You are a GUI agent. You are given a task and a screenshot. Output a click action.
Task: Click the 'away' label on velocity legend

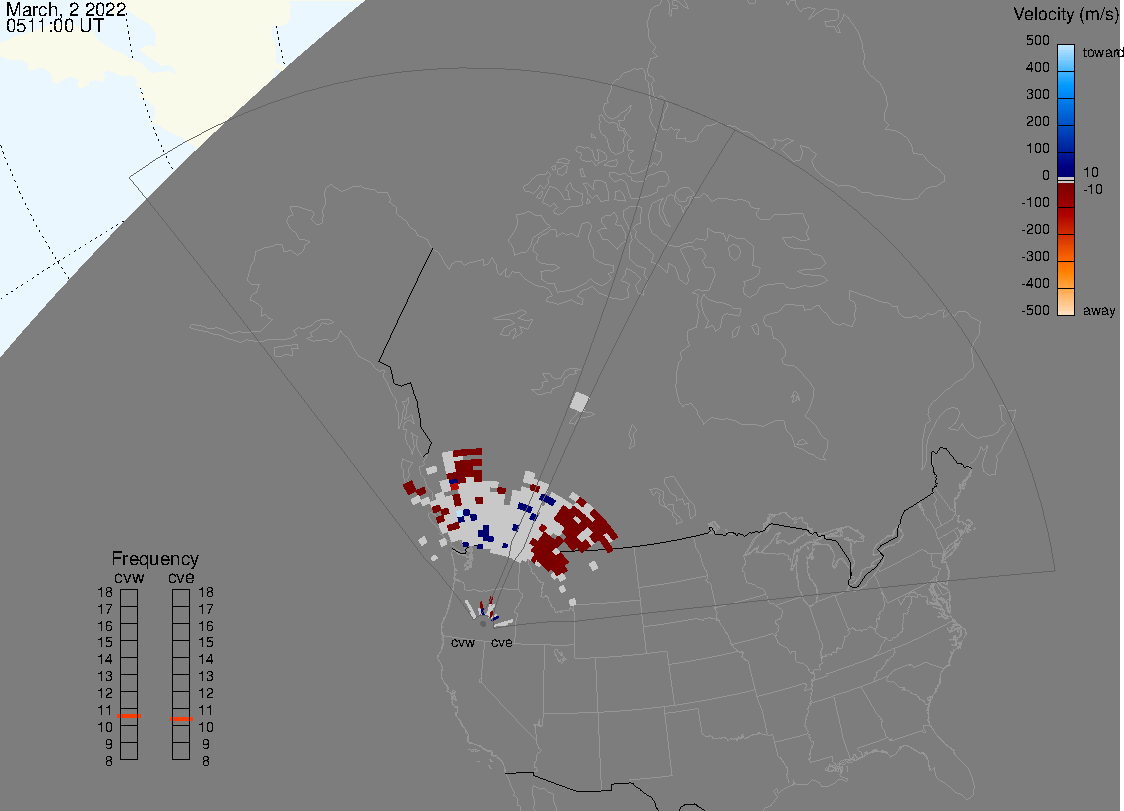(1099, 310)
